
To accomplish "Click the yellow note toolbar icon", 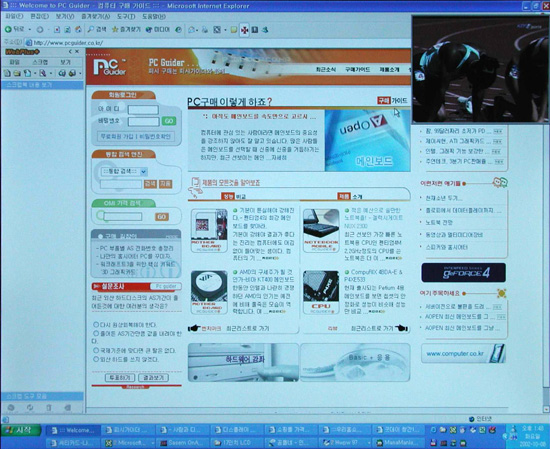I will point(234,30).
